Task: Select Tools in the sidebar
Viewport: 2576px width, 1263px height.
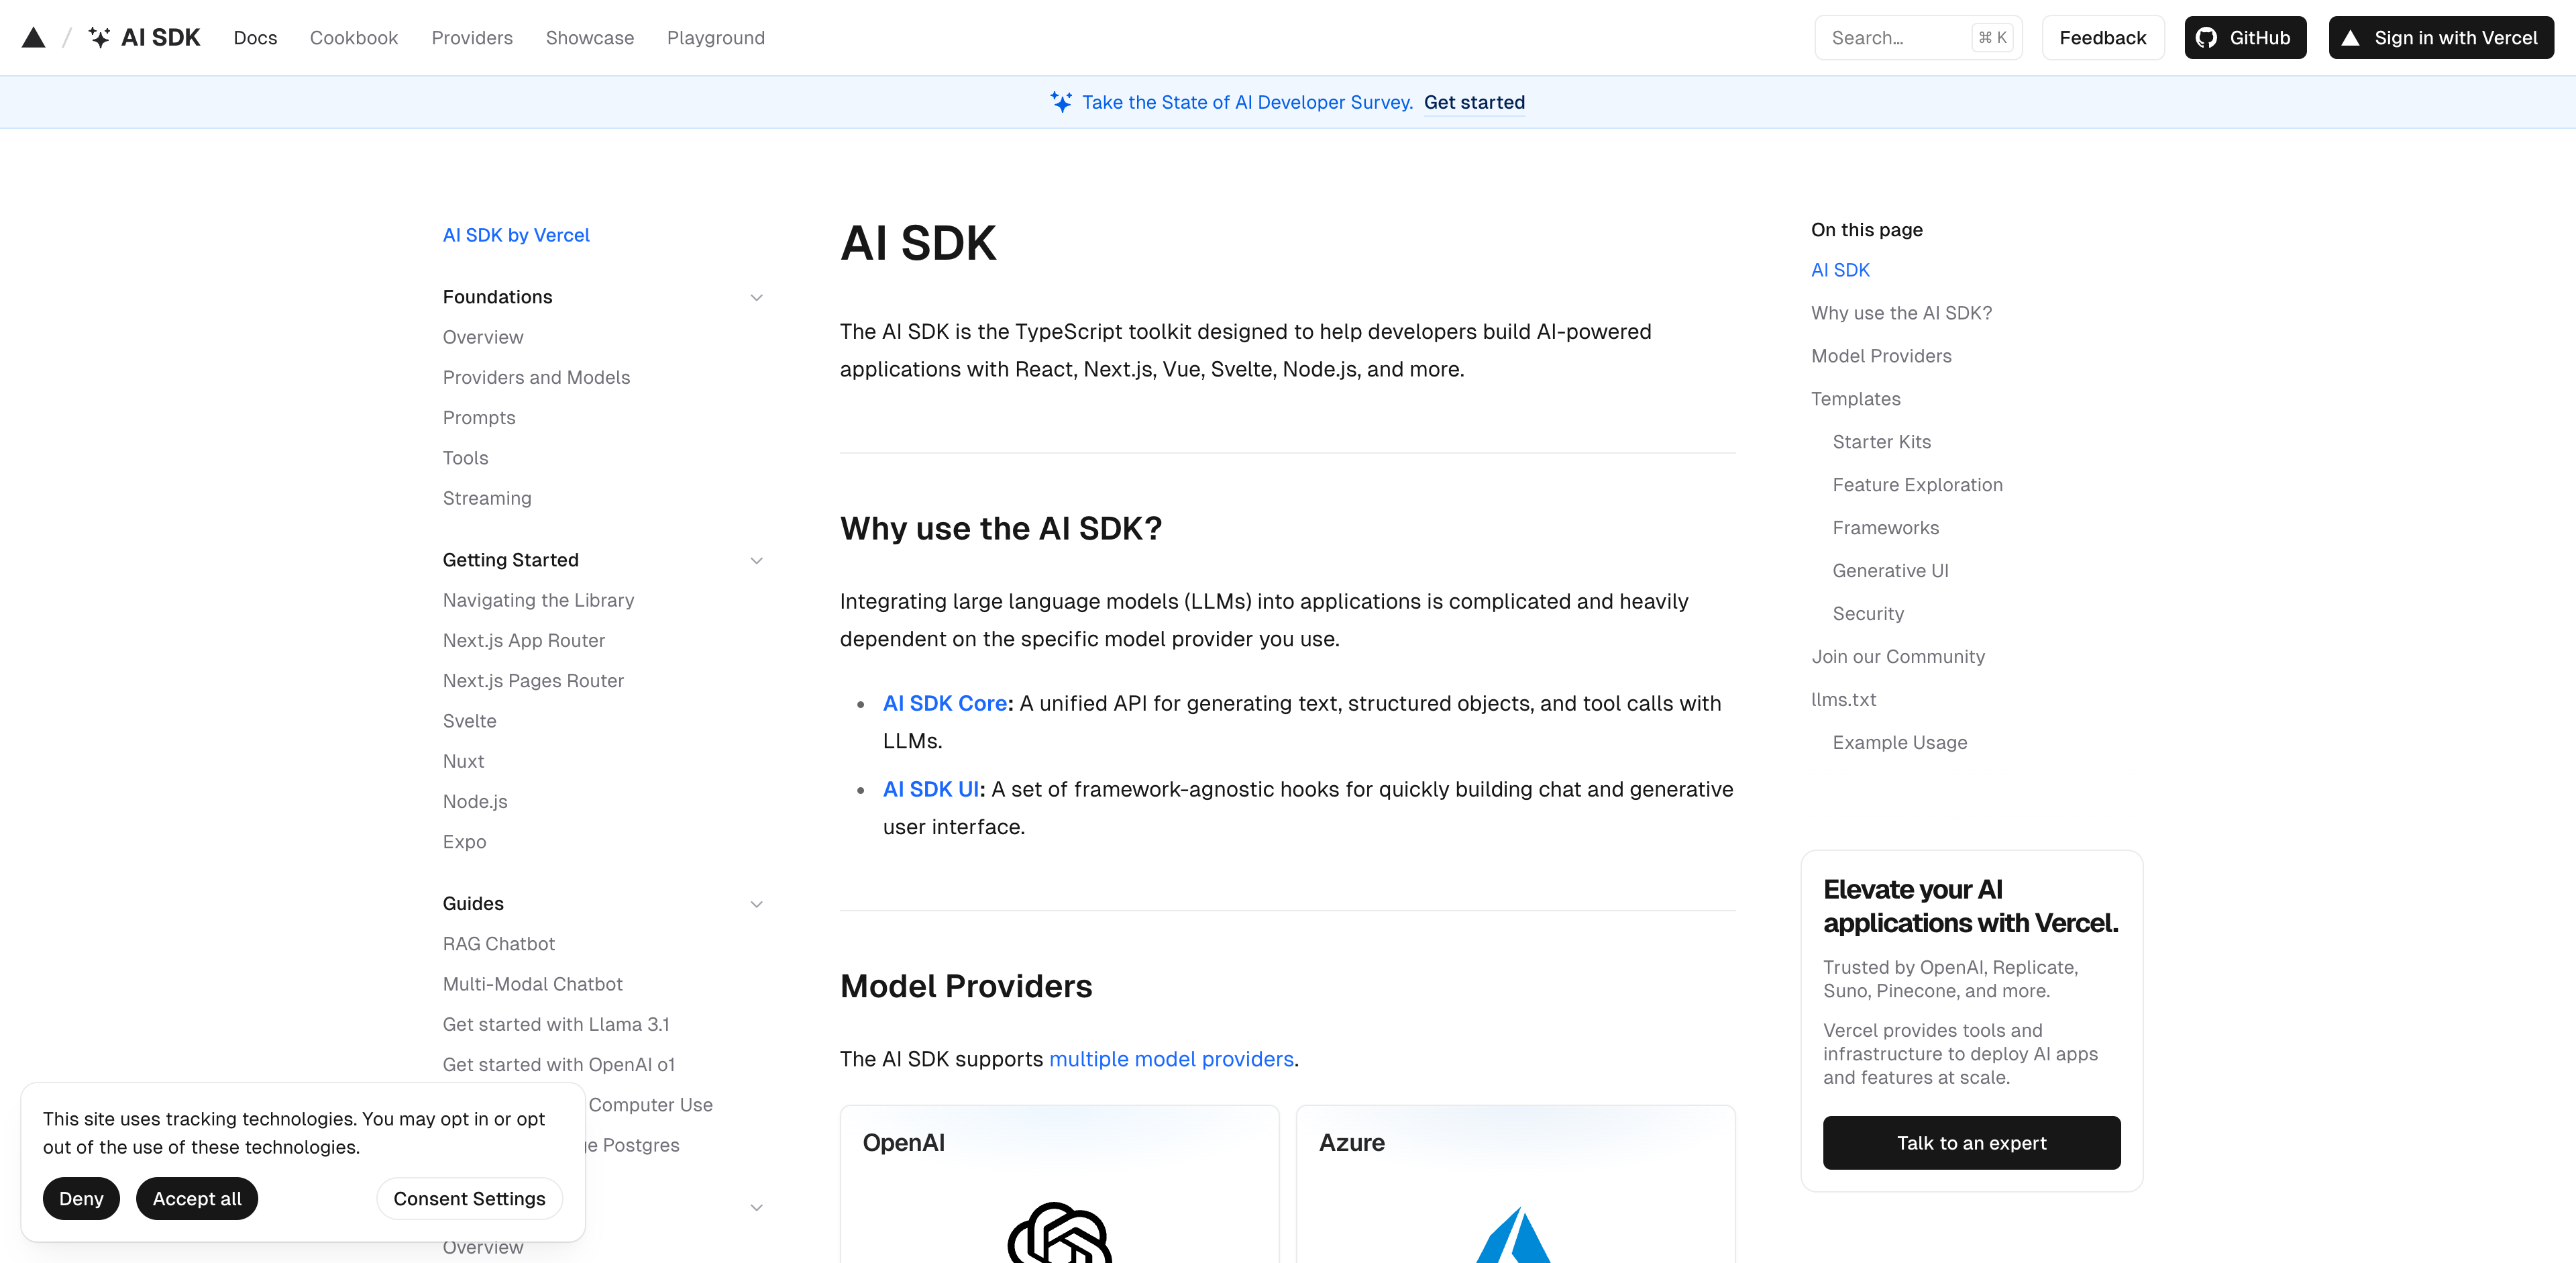Action: (465, 458)
